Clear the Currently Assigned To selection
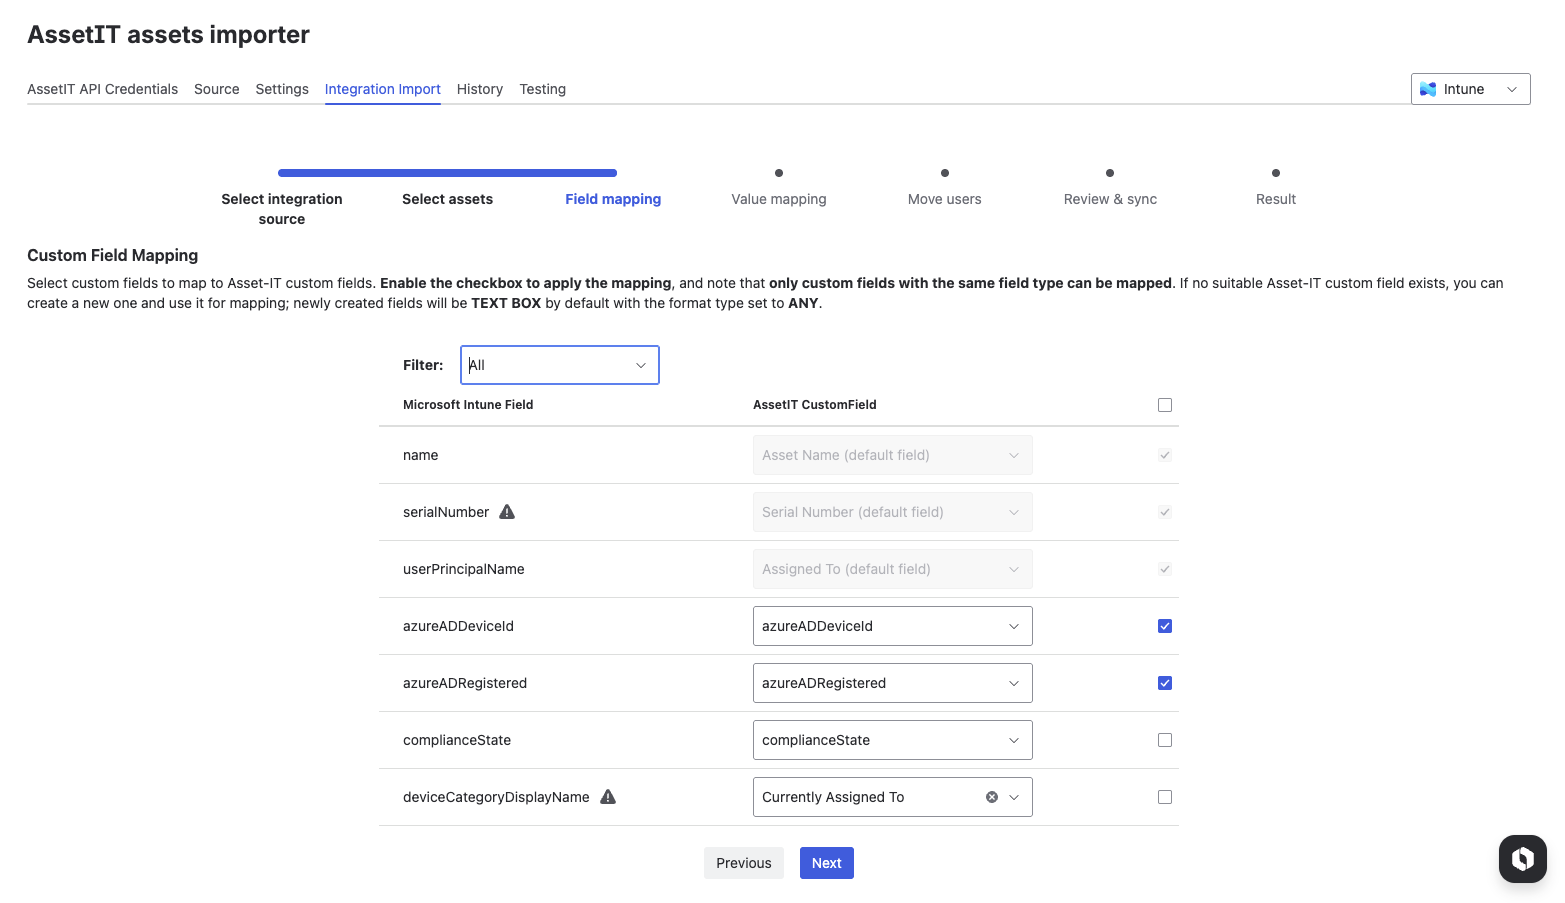This screenshot has height=903, width=1565. pos(992,797)
